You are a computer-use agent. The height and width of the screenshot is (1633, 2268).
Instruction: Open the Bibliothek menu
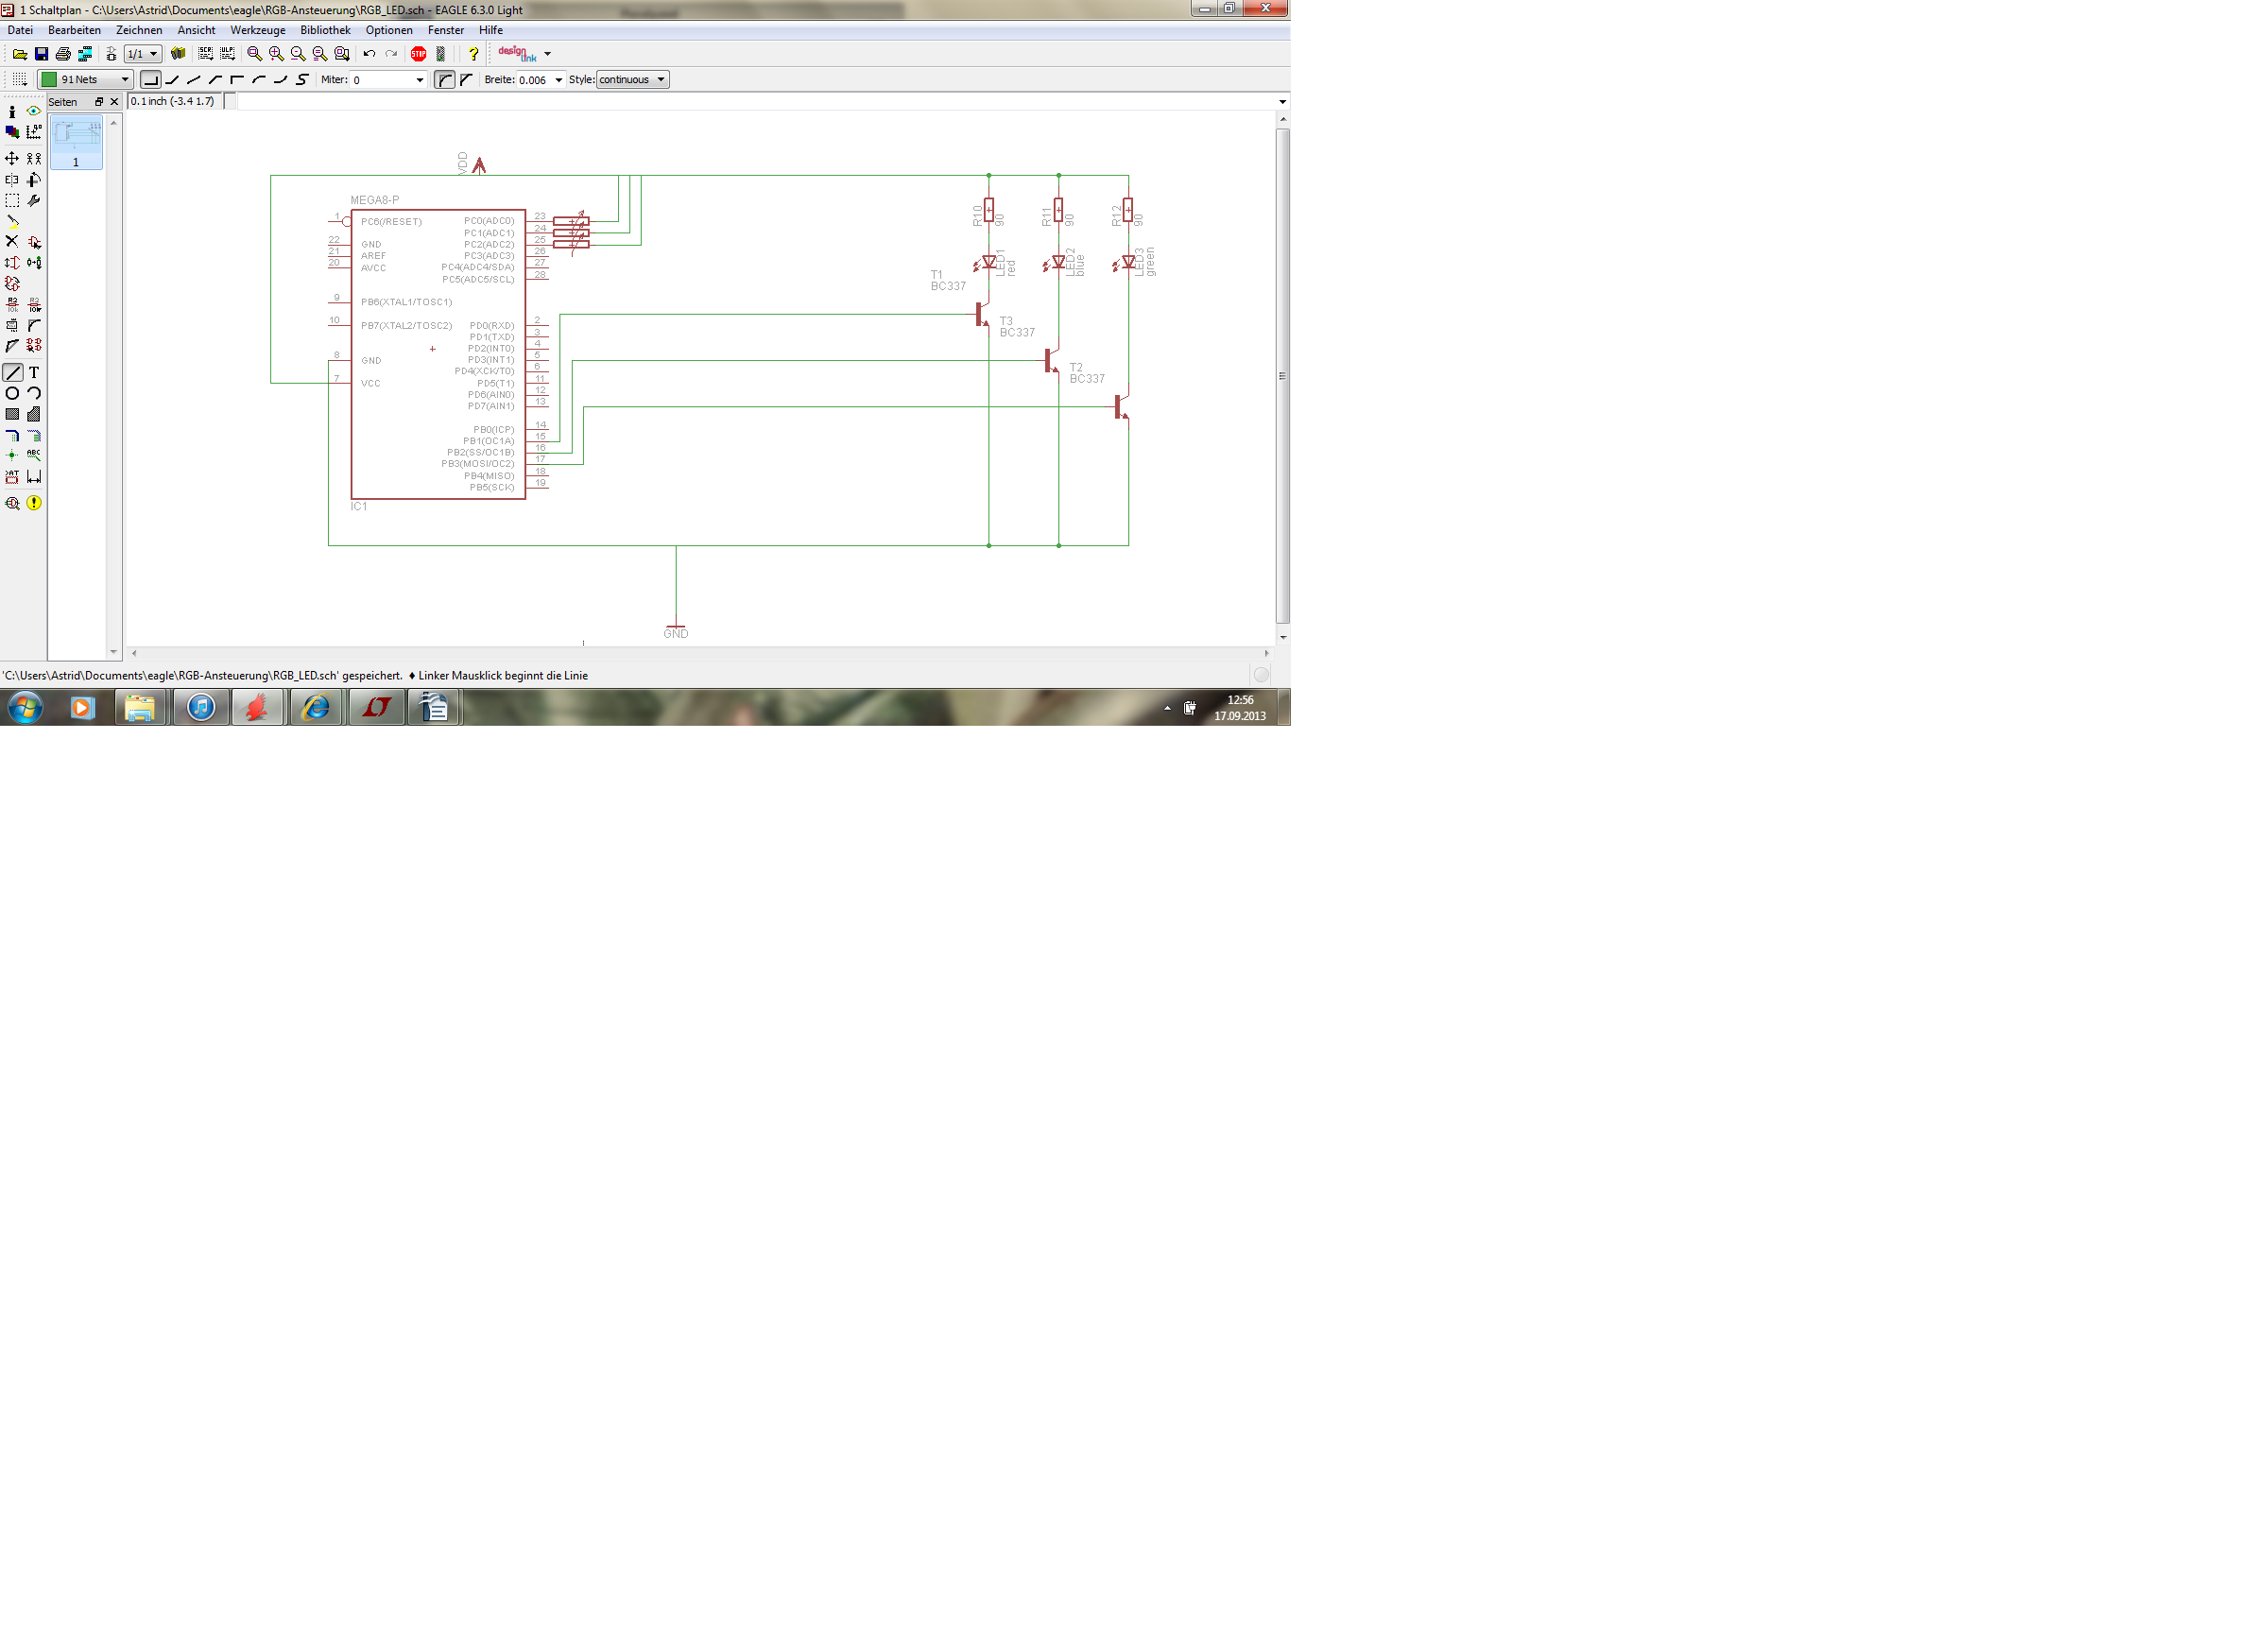coord(325,30)
